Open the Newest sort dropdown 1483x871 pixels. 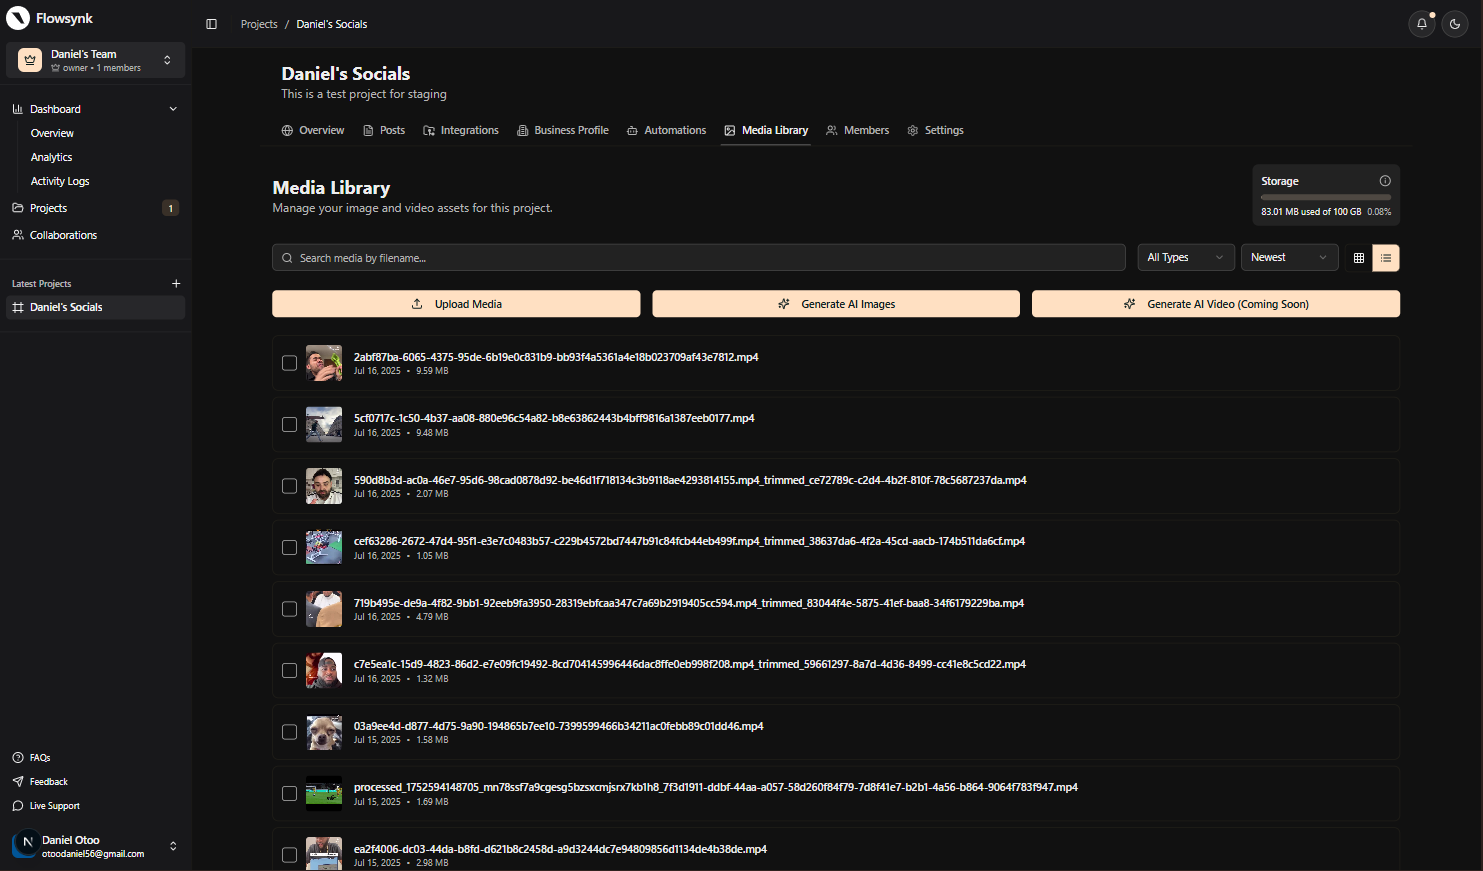1289,258
